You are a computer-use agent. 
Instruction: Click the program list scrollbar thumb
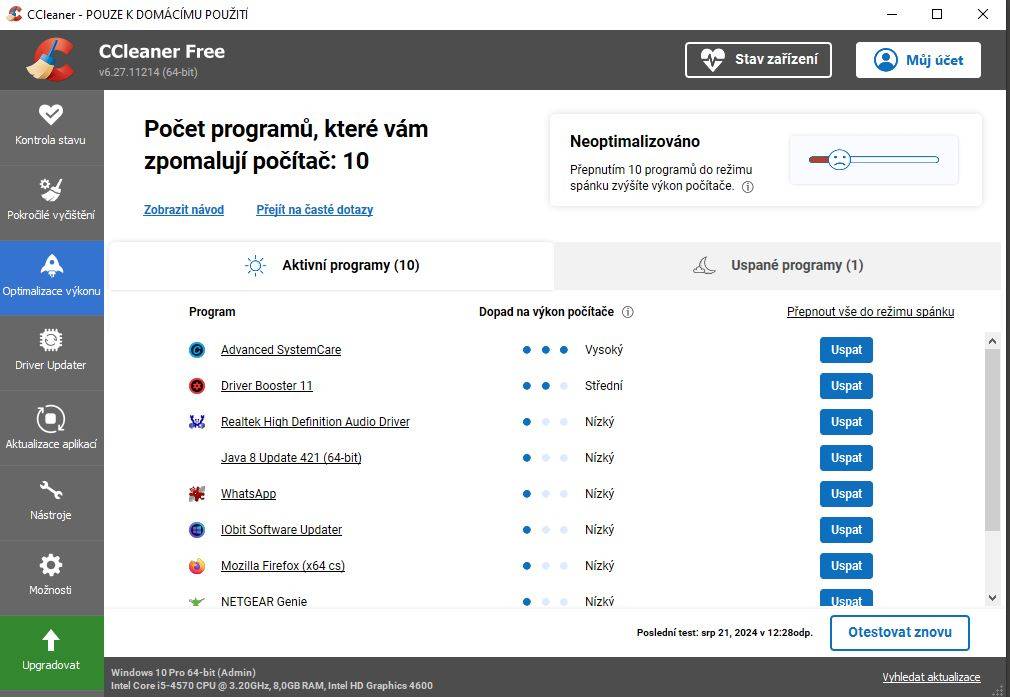coord(992,441)
